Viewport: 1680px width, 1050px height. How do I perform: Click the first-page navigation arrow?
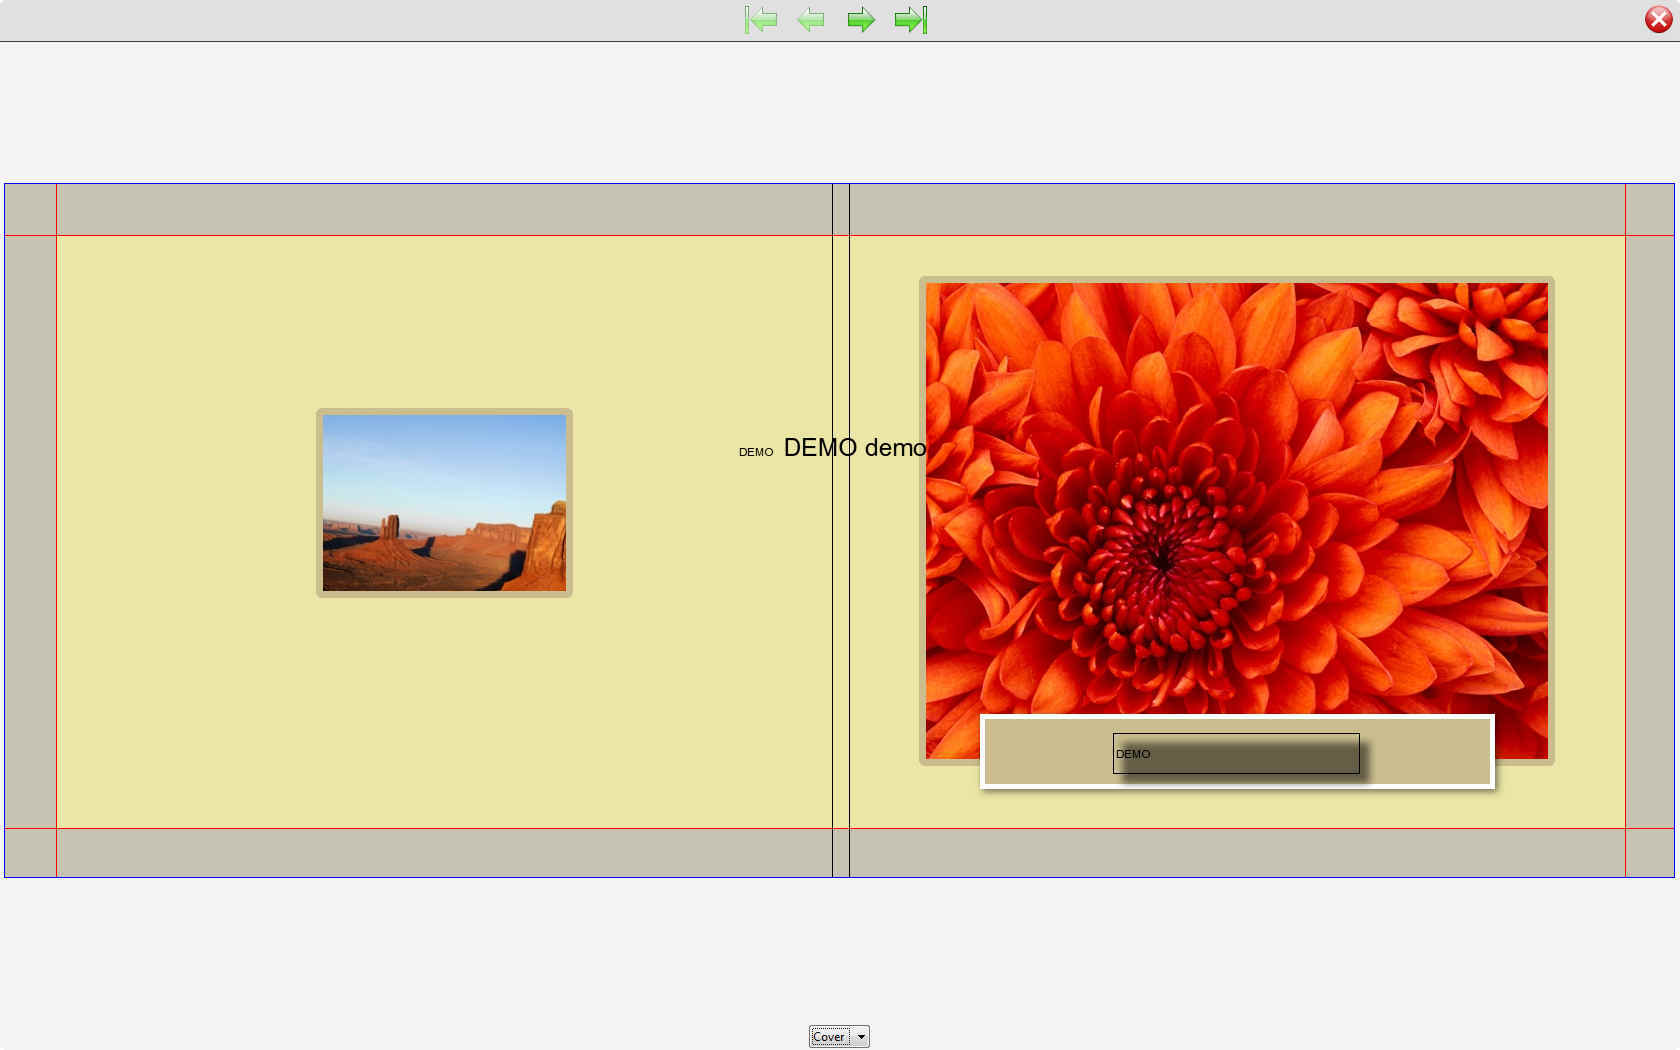click(762, 19)
